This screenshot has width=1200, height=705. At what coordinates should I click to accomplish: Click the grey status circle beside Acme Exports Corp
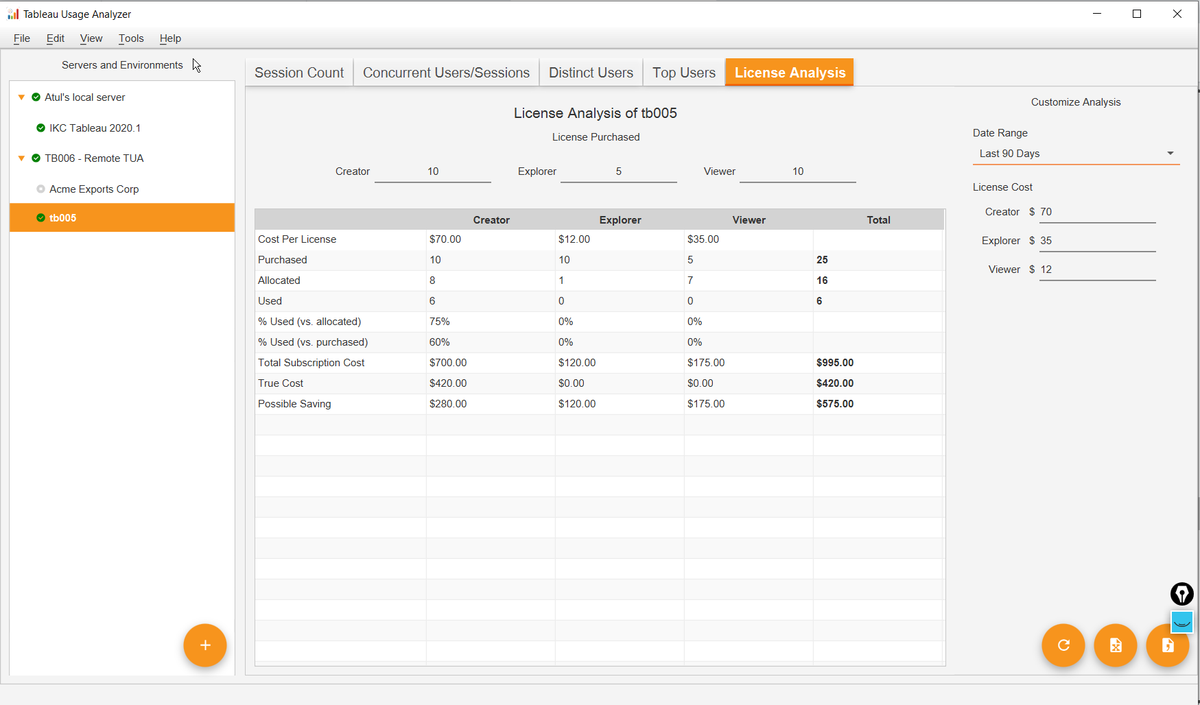click(x=40, y=189)
